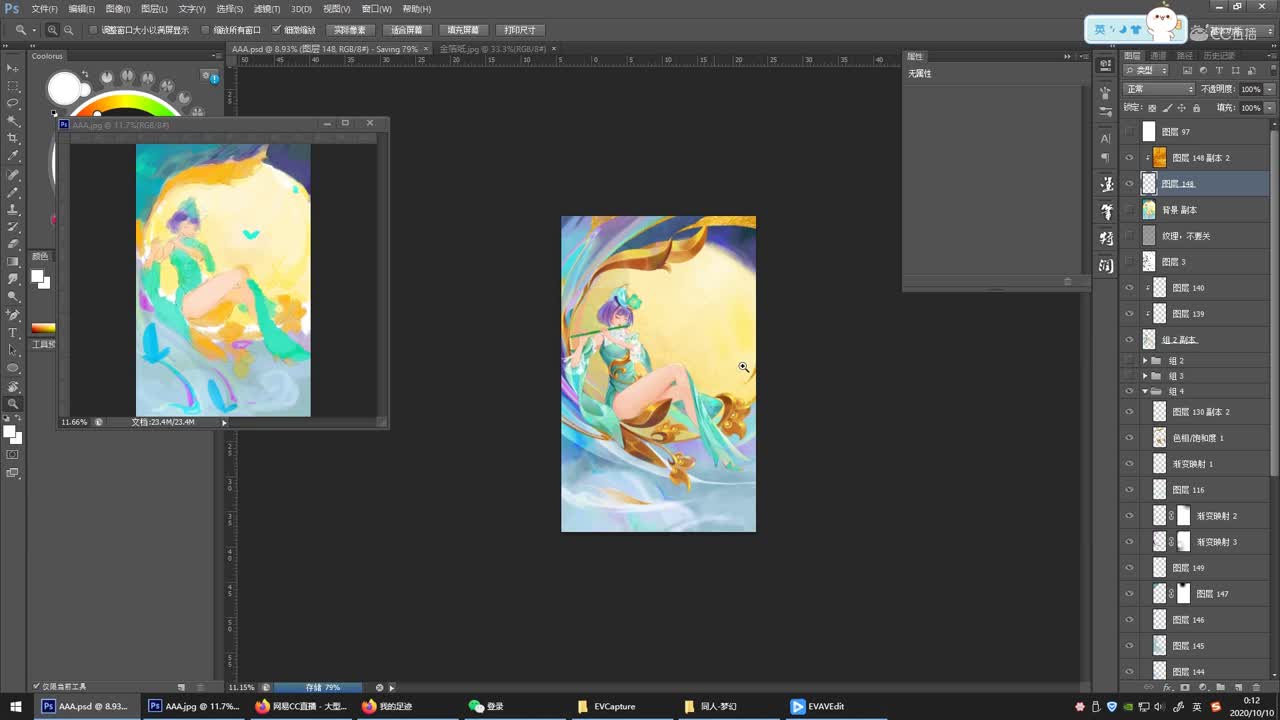Toggle zoom all windows checkbox
Screen dimensions: 1280x720
pyautogui.click(x=206, y=30)
